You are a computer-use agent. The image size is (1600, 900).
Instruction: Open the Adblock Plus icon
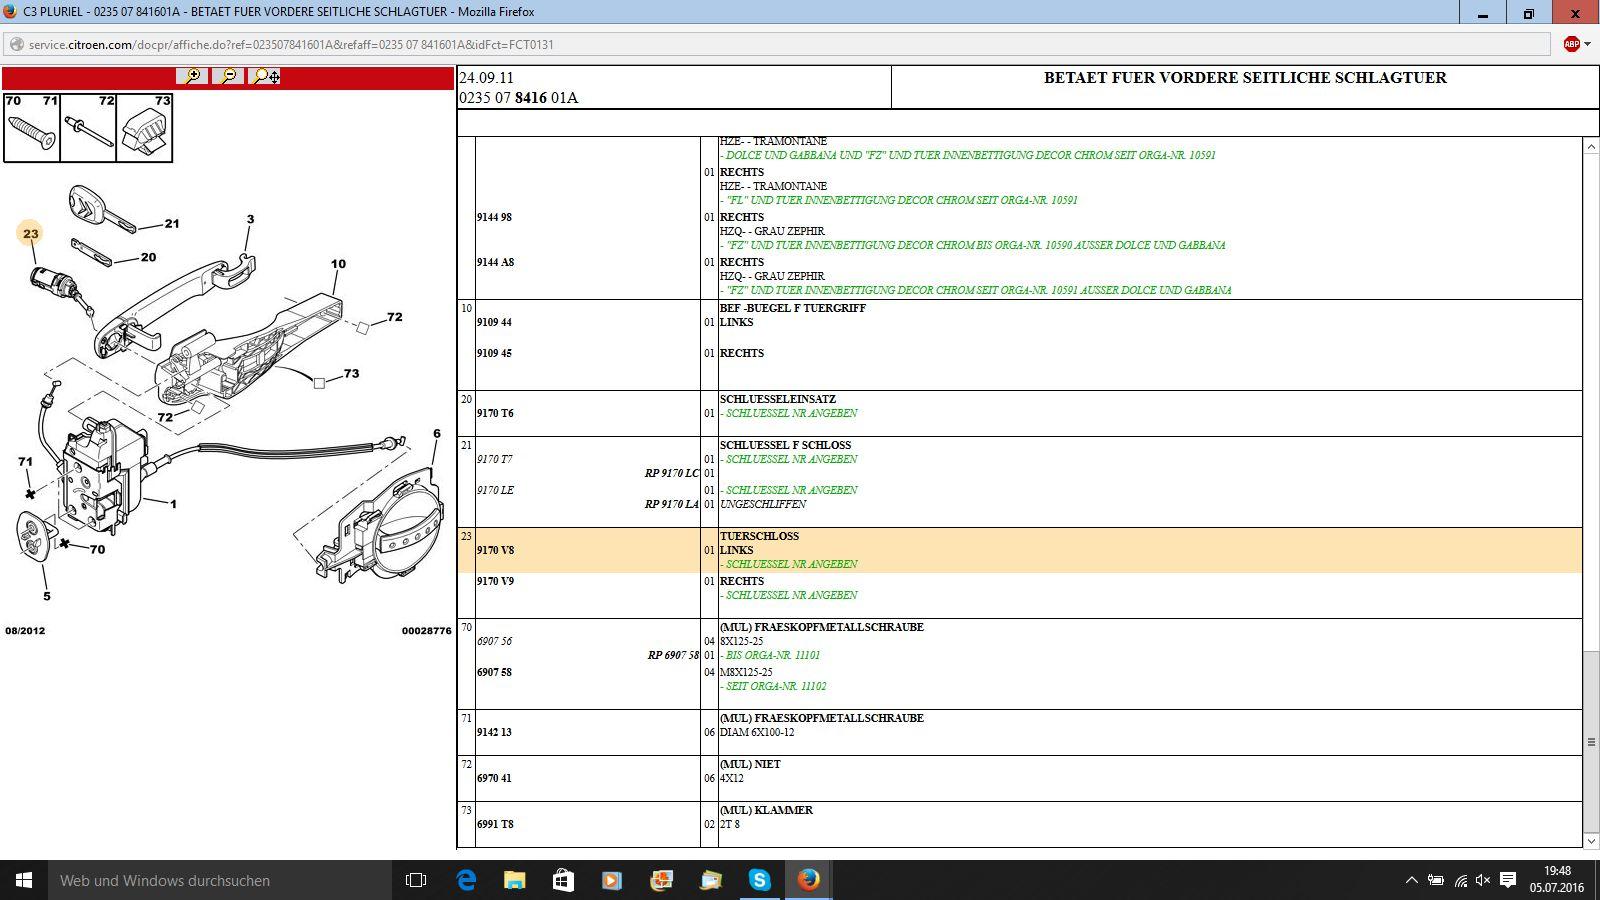coord(1571,44)
